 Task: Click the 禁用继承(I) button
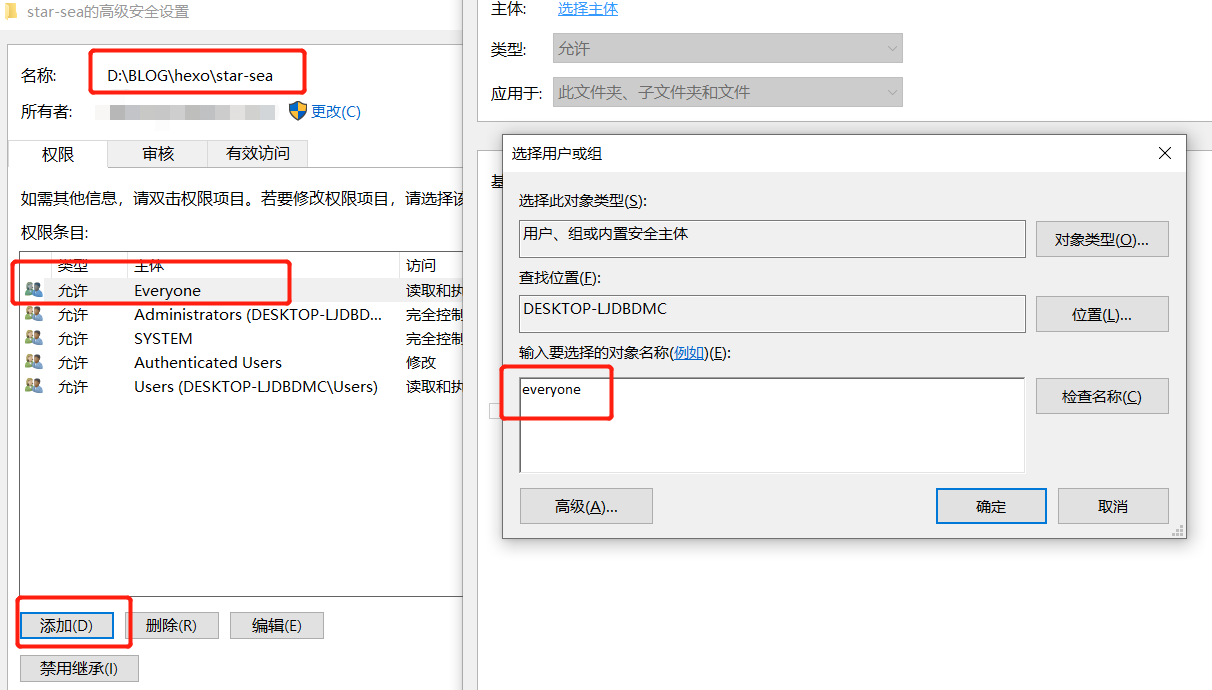(79, 667)
